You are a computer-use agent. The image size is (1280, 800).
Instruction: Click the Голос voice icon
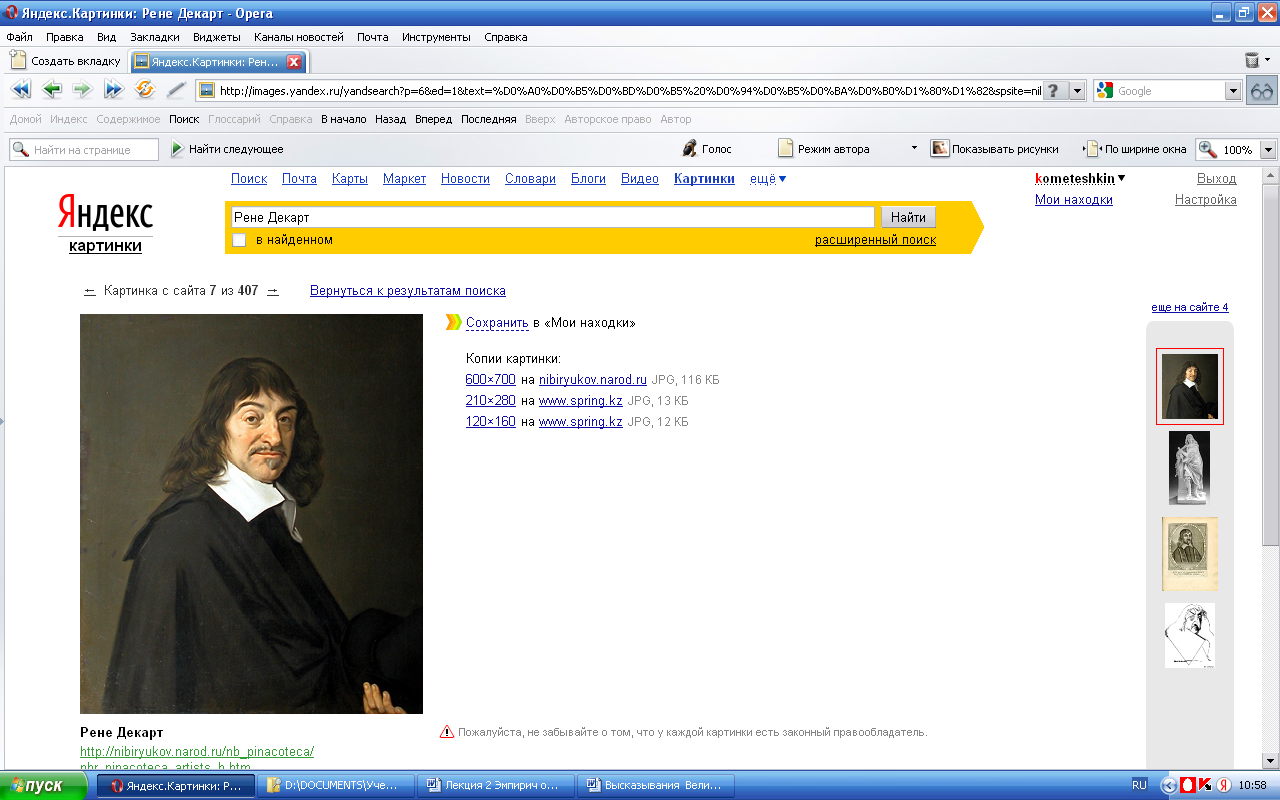tap(690, 149)
